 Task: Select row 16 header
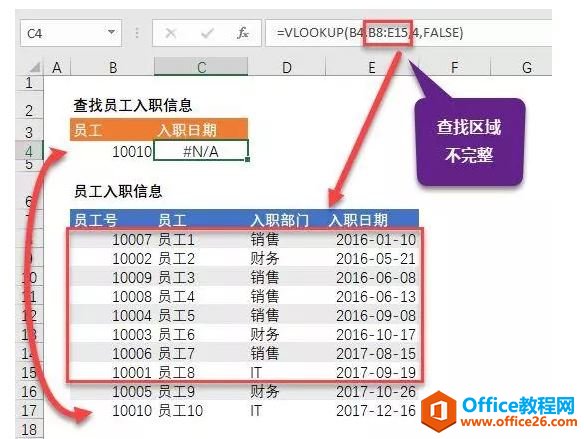pos(29,392)
